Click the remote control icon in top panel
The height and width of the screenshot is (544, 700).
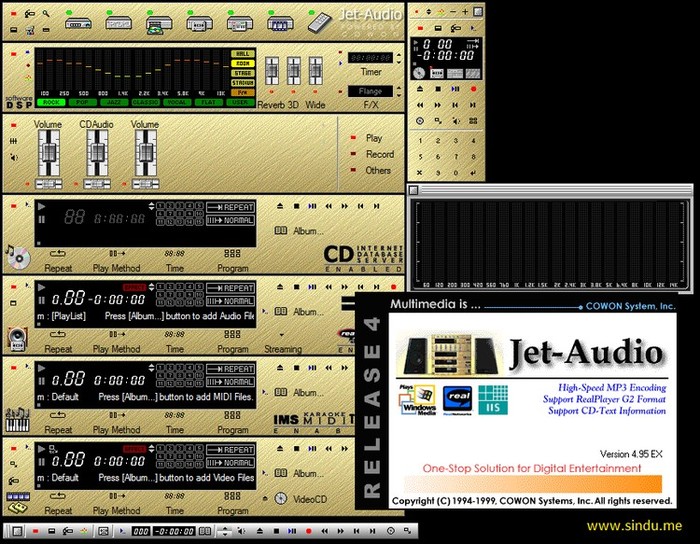pyautogui.click(x=317, y=23)
